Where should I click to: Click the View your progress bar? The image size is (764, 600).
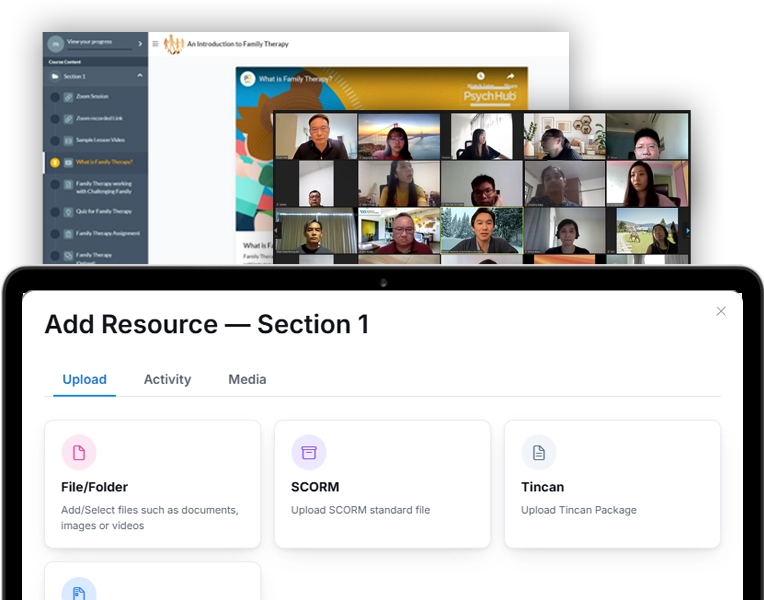99,49
